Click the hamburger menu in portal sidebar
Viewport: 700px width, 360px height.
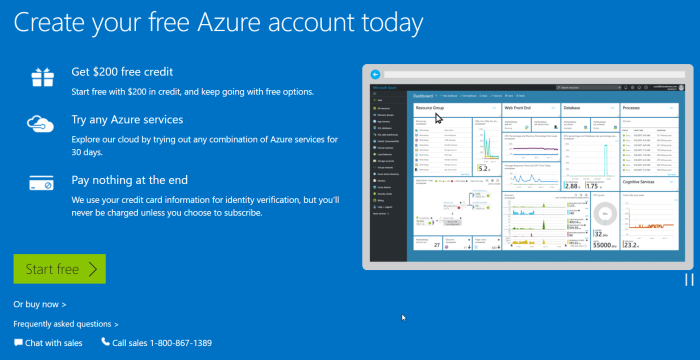coord(375,93)
